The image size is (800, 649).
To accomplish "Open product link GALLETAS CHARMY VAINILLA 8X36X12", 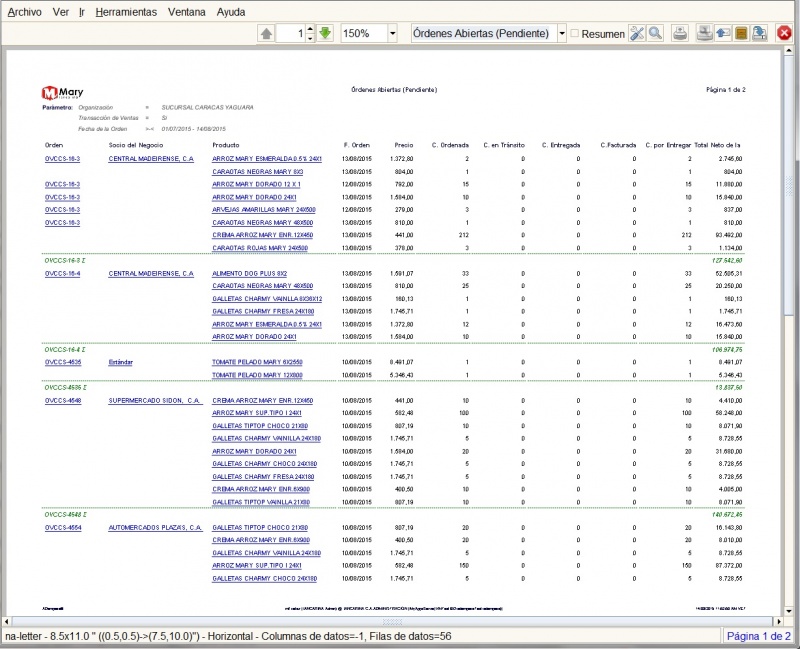I will click(267, 299).
